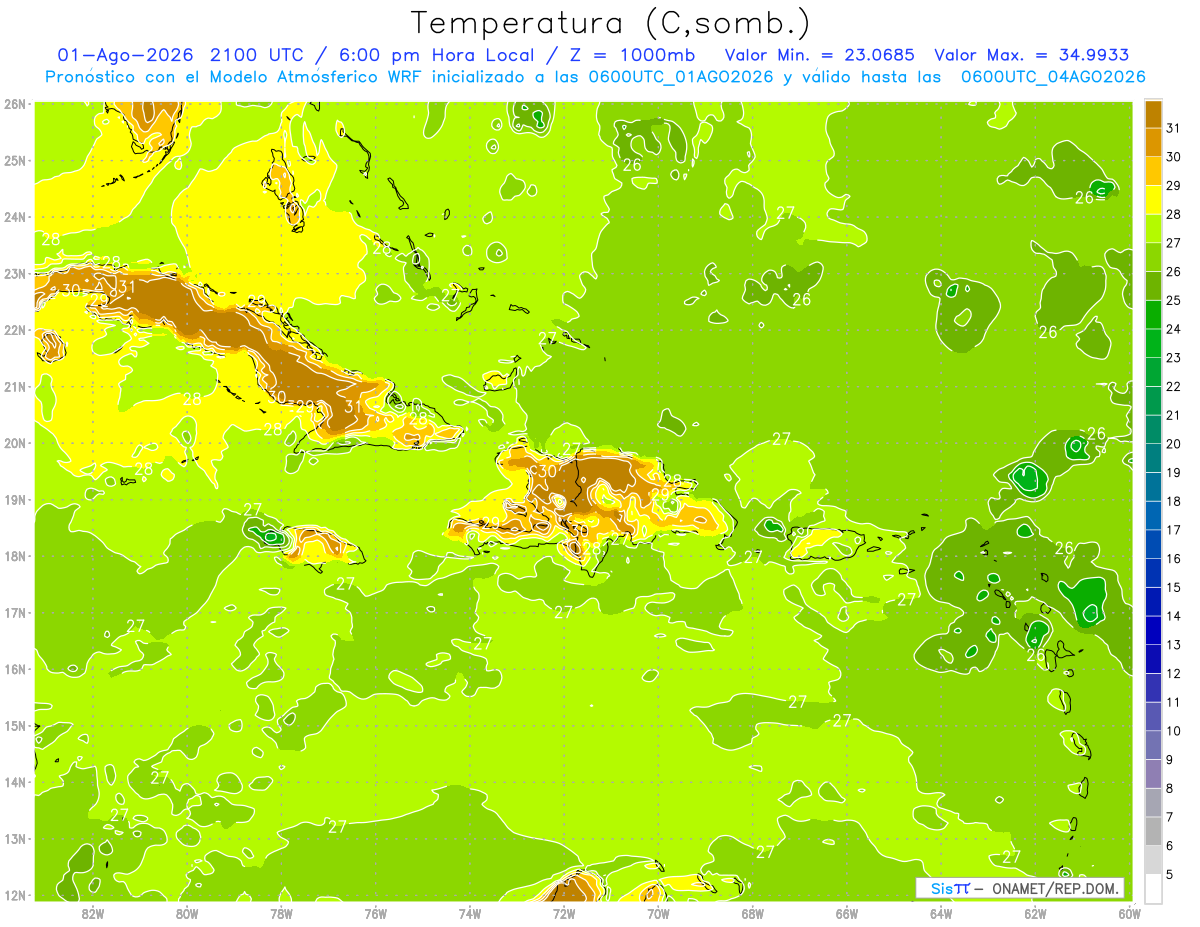Select the blue swatch between 15 and 16
This screenshot has width=1200, height=927.
(x=1153, y=572)
